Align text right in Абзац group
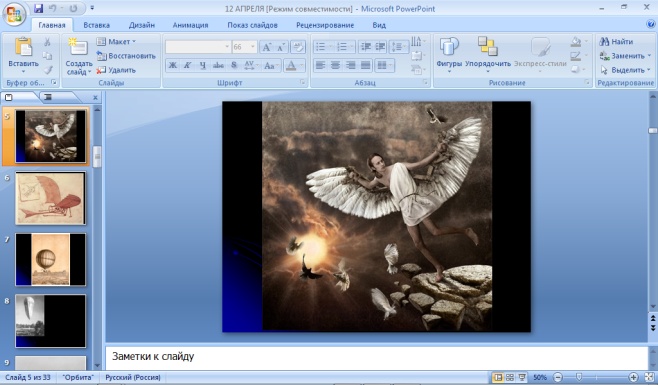Image resolution: width=658 pixels, height=385 pixels. tap(350, 65)
